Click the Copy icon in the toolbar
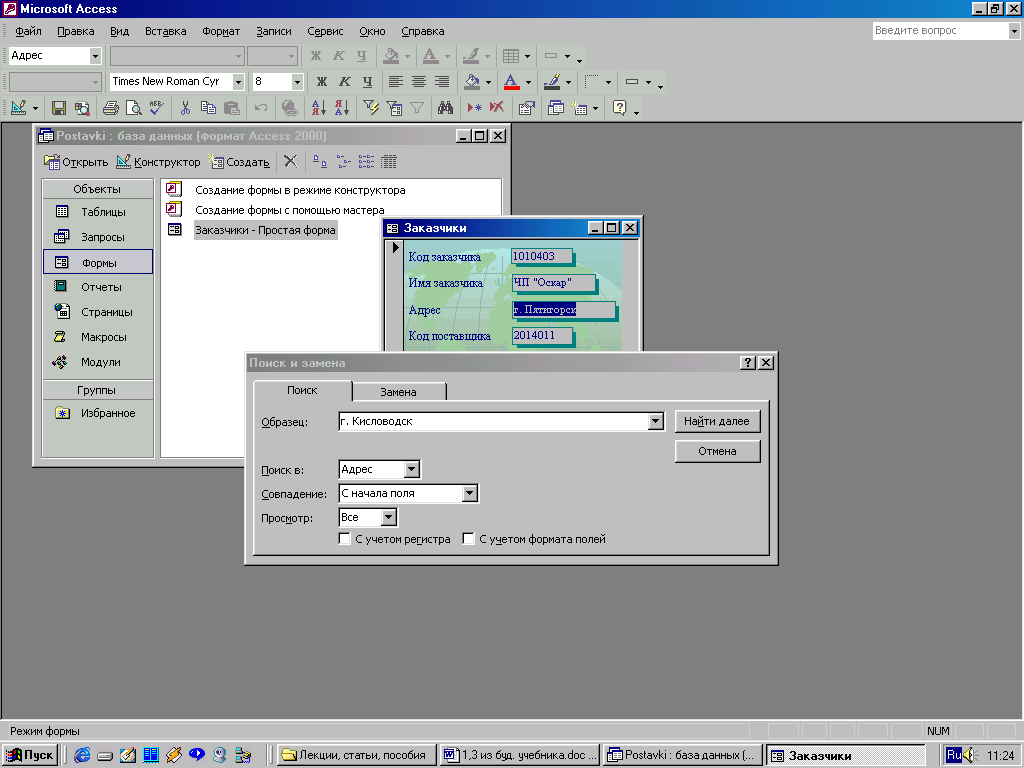The width and height of the screenshot is (1024, 768). 208,108
